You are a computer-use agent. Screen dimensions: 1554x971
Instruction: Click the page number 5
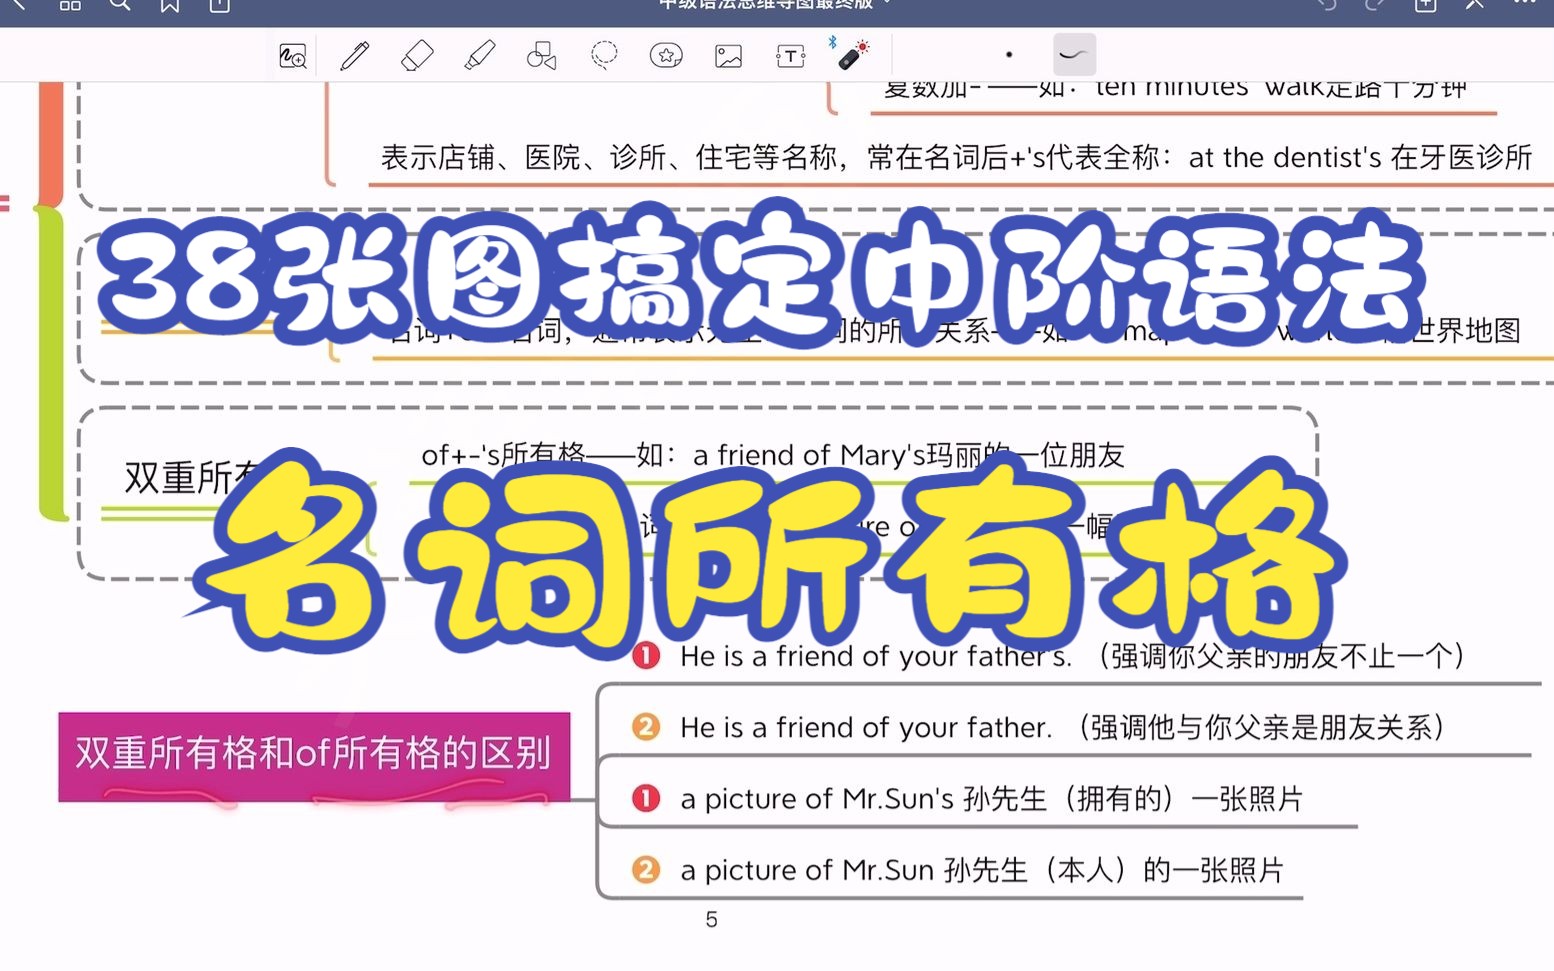click(711, 920)
